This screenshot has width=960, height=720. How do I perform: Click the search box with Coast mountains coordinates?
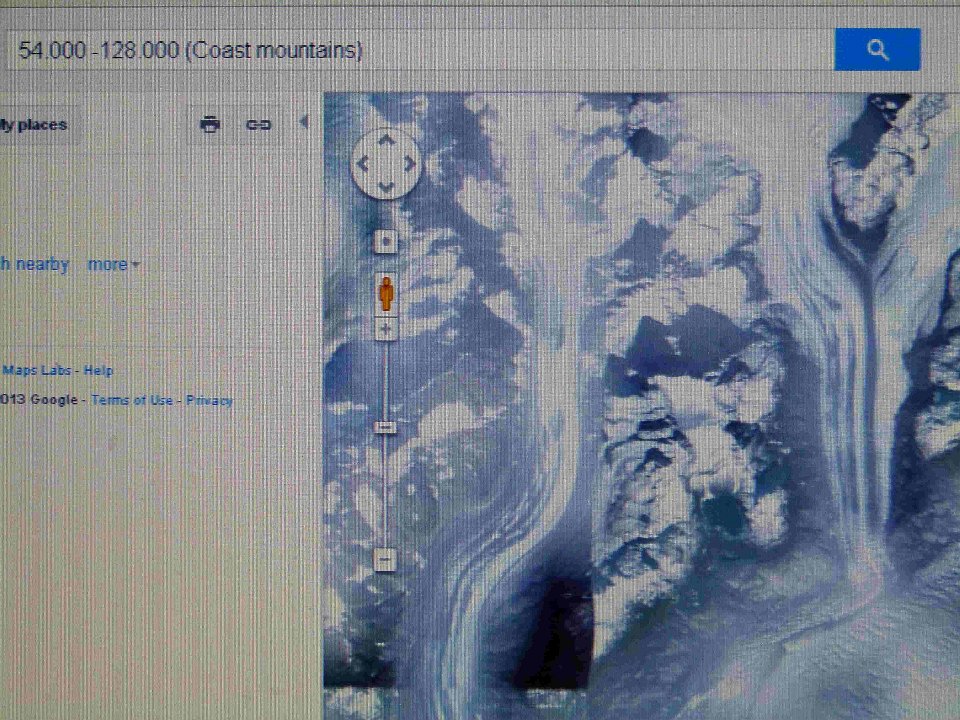point(419,50)
